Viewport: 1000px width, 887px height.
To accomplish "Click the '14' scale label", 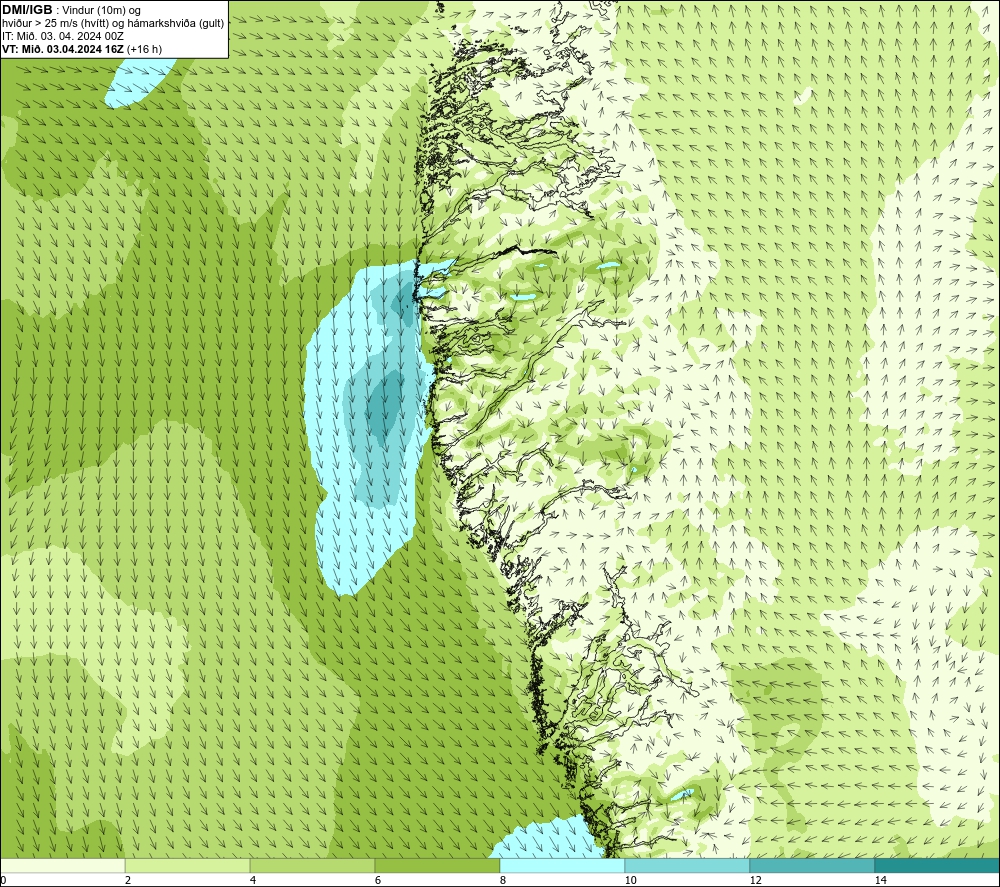I will (880, 880).
